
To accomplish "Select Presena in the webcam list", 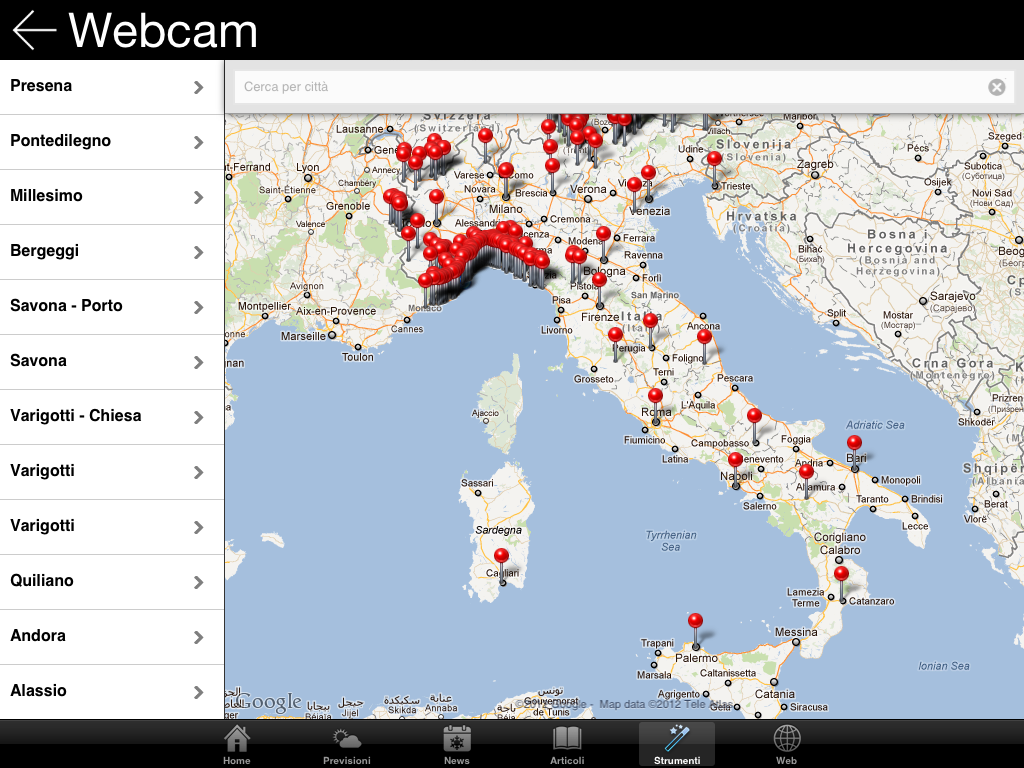I will [112, 87].
